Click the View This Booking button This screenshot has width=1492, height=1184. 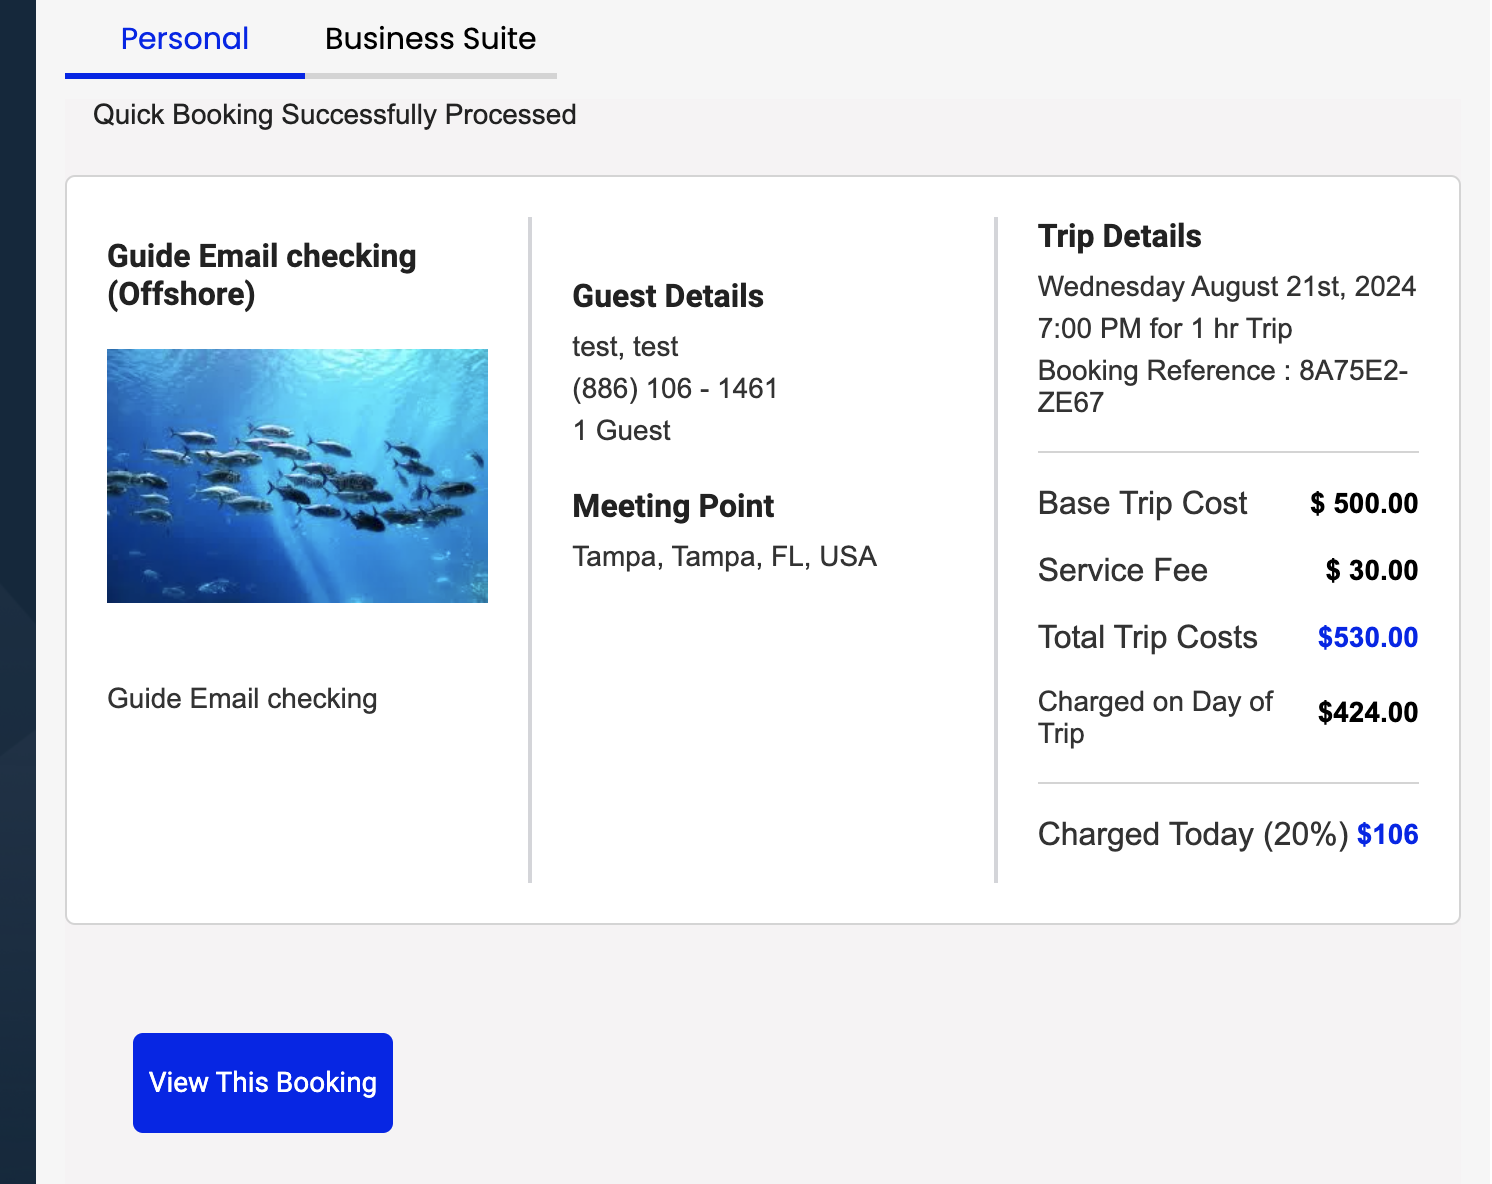[x=262, y=1082]
